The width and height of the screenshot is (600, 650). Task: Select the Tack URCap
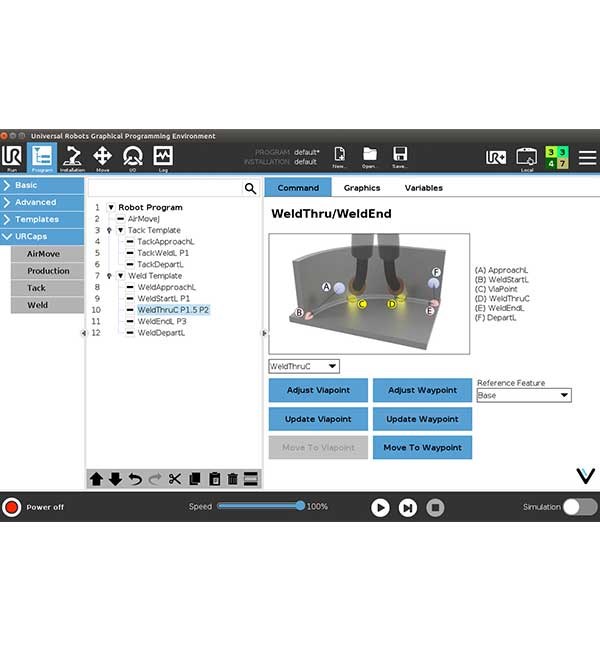pos(47,288)
